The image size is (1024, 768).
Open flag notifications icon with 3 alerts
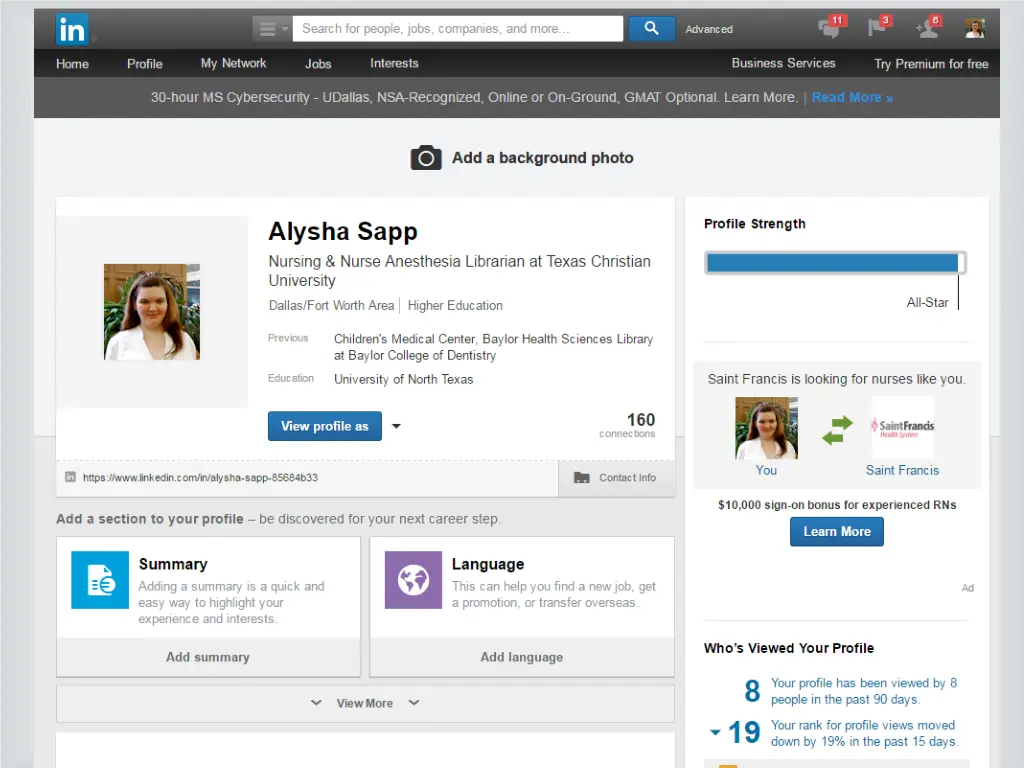click(x=879, y=28)
